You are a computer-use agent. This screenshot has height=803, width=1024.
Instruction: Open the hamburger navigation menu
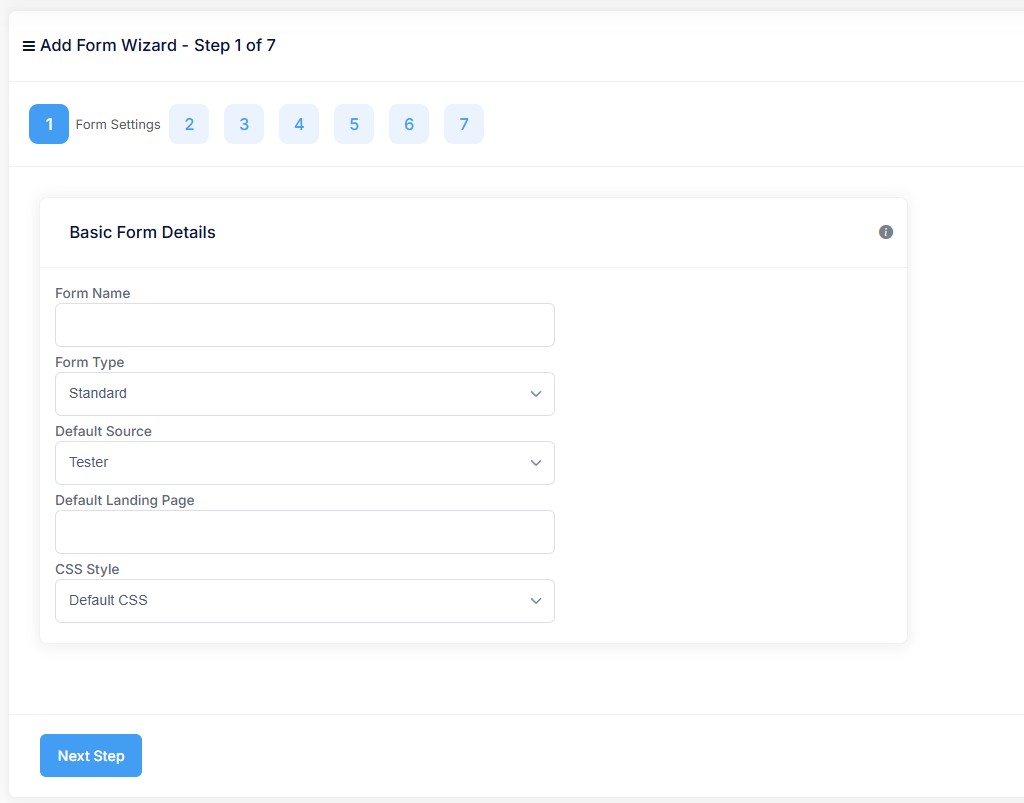click(29, 45)
